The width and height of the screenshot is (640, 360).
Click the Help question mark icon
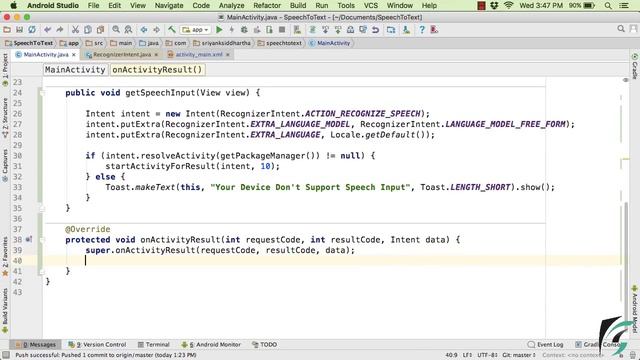[x=422, y=30]
